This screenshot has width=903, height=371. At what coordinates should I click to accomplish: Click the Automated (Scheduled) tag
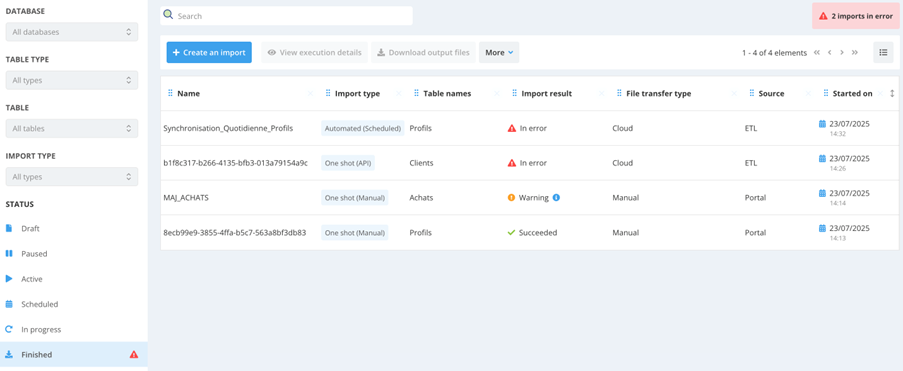tap(363, 128)
